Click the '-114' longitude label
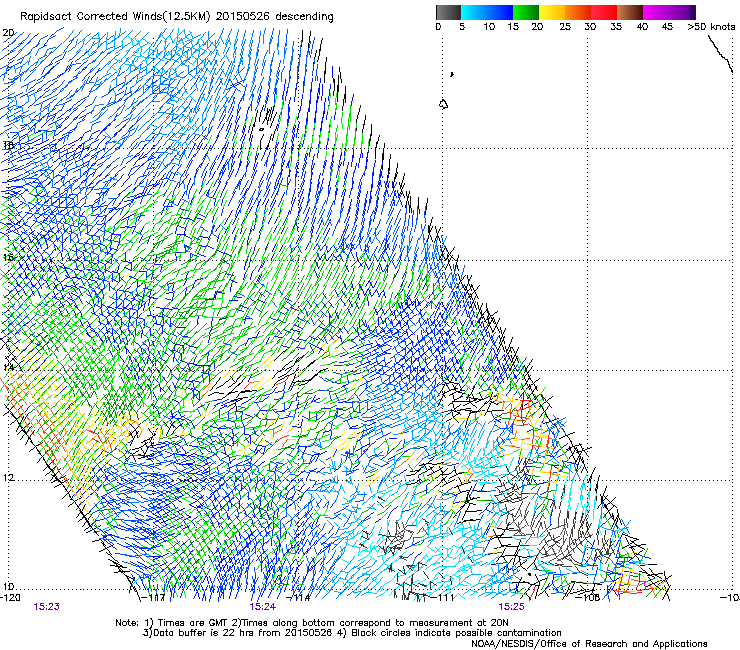The width and height of the screenshot is (740, 650). click(x=299, y=598)
